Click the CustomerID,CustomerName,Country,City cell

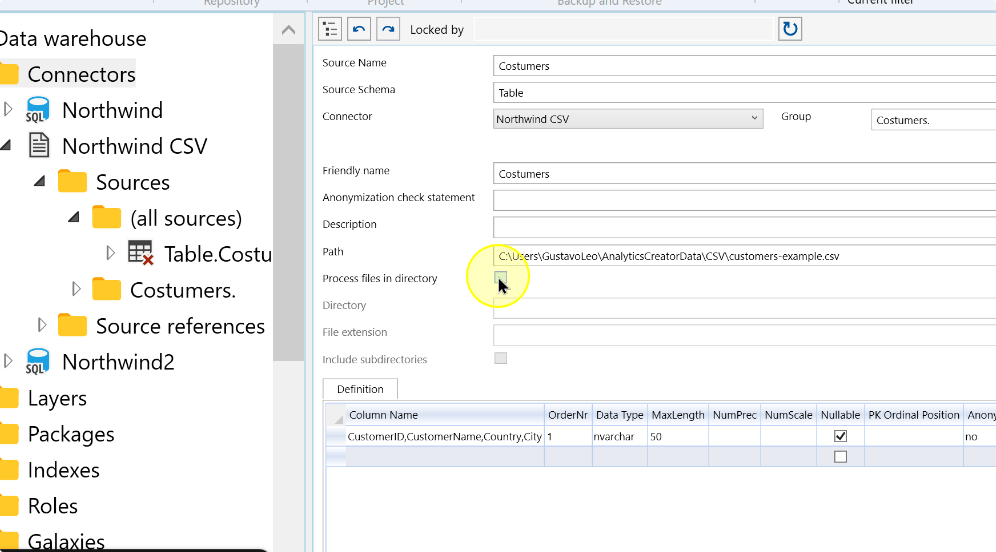[445, 436]
